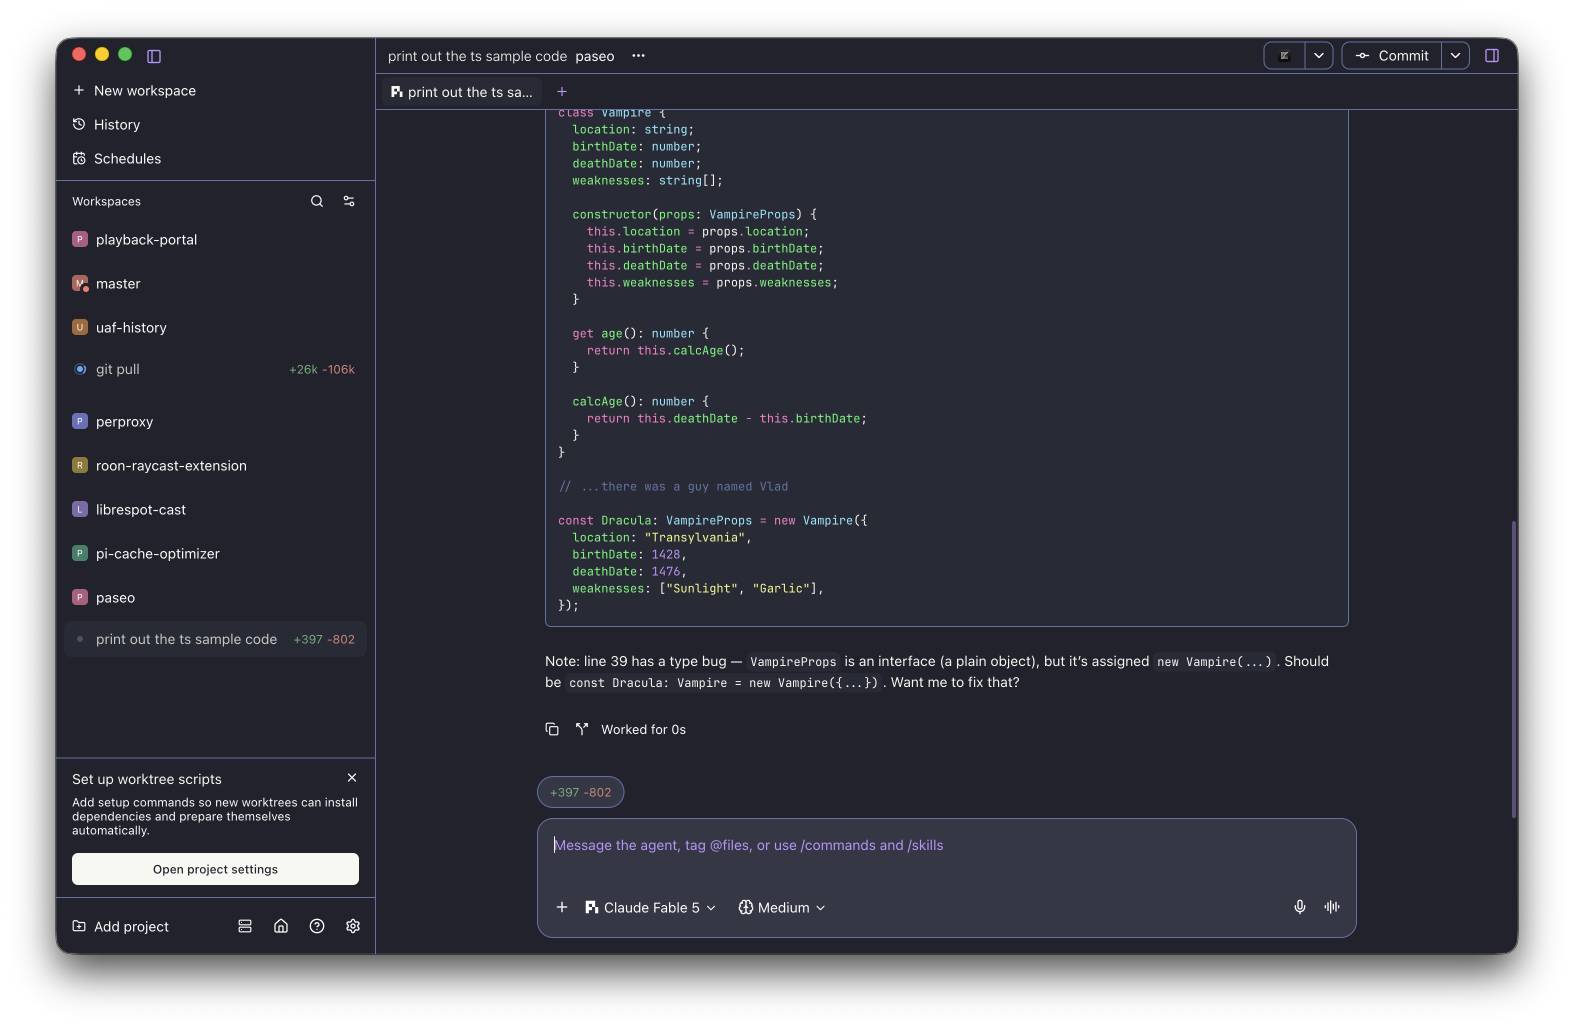1574x1028 pixels.
Task: Expand the dropdown arrow beside the terminal button
Action: pos(1319,56)
